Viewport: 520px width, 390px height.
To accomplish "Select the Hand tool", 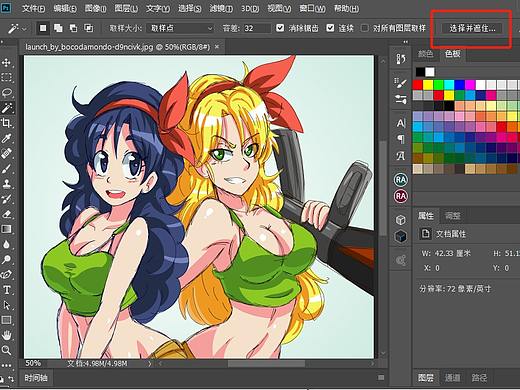I will click(7, 335).
